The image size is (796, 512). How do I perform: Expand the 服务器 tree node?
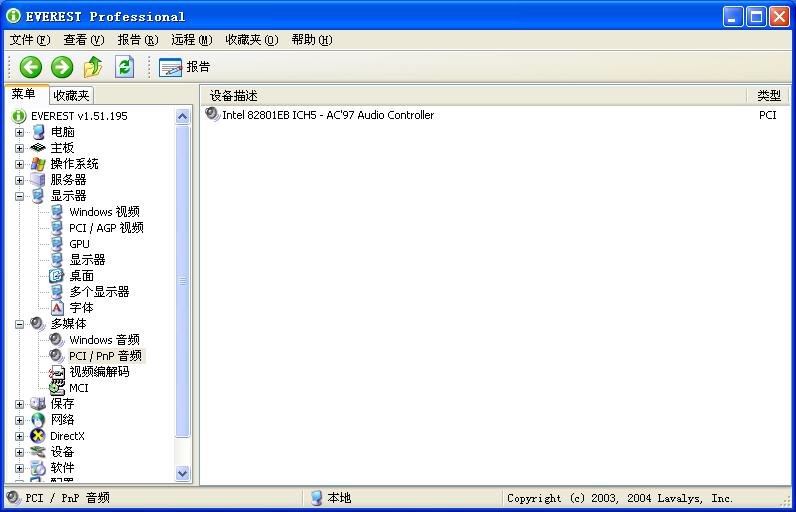tap(19, 180)
